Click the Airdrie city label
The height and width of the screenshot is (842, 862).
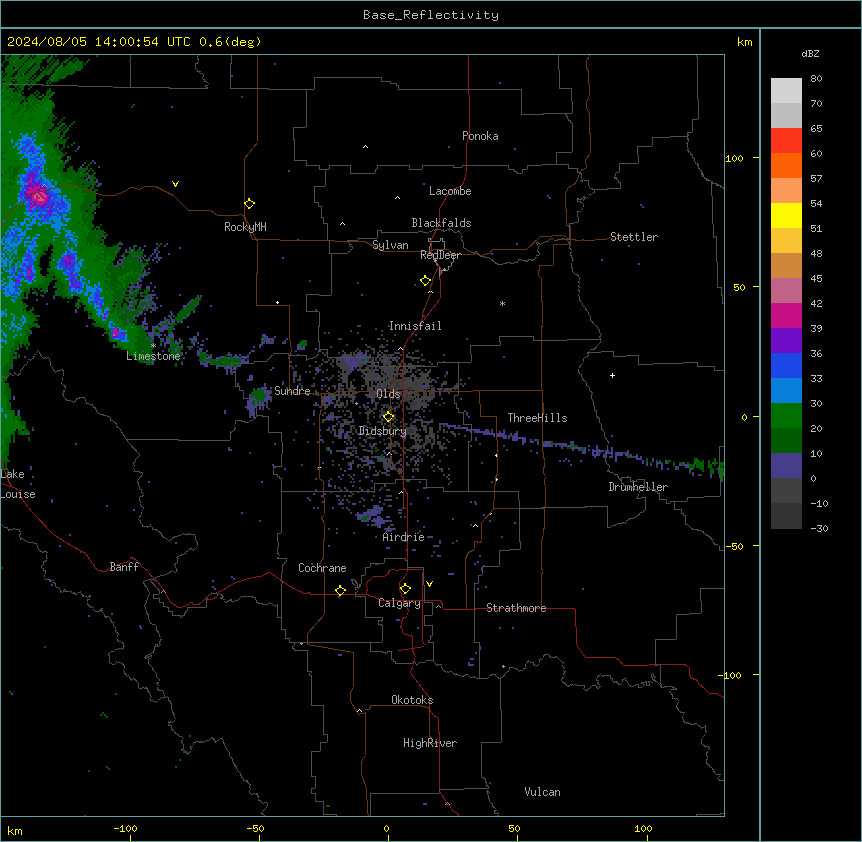click(404, 537)
